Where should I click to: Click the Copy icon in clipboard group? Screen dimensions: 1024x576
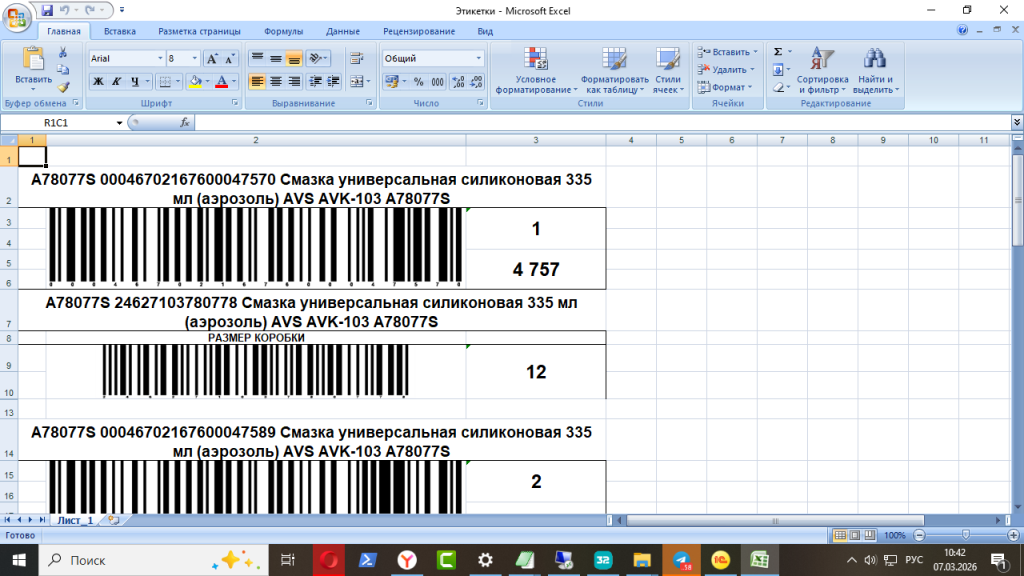click(63, 70)
